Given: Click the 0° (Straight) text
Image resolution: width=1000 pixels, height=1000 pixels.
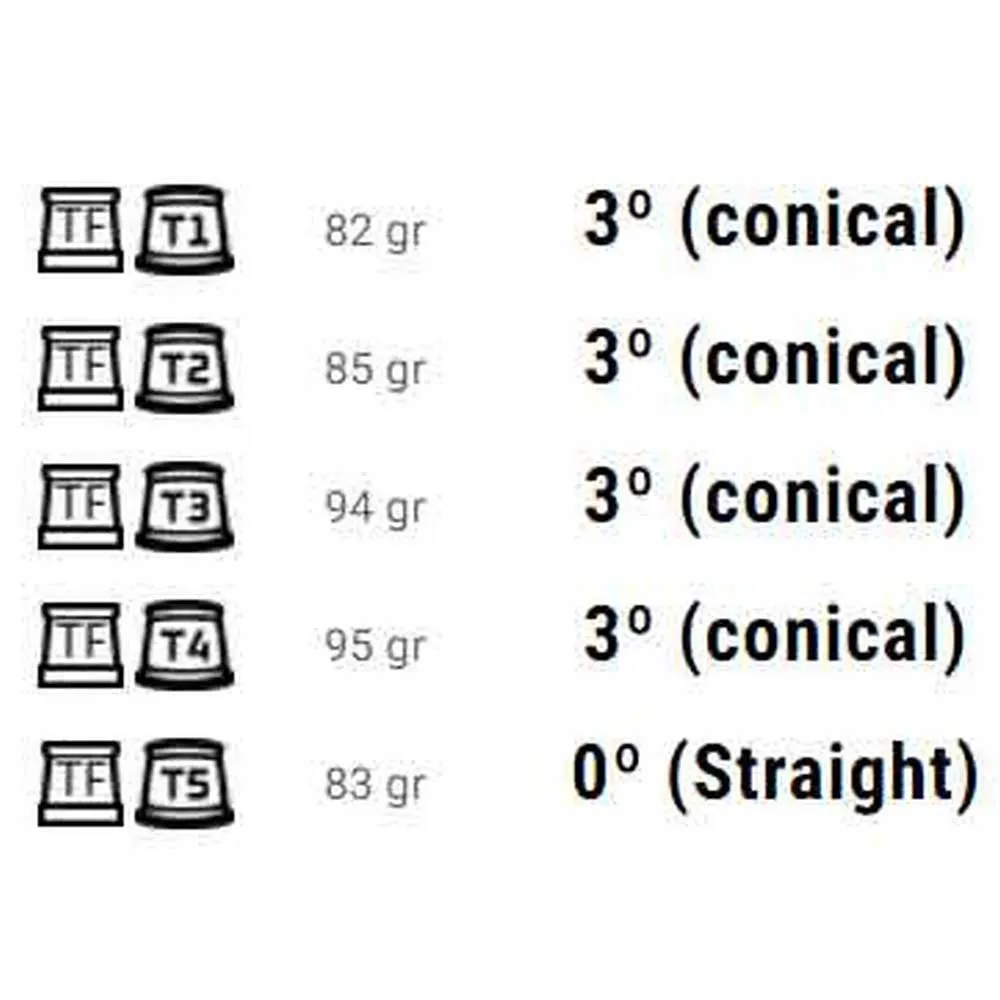Looking at the screenshot, I should [x=774, y=775].
